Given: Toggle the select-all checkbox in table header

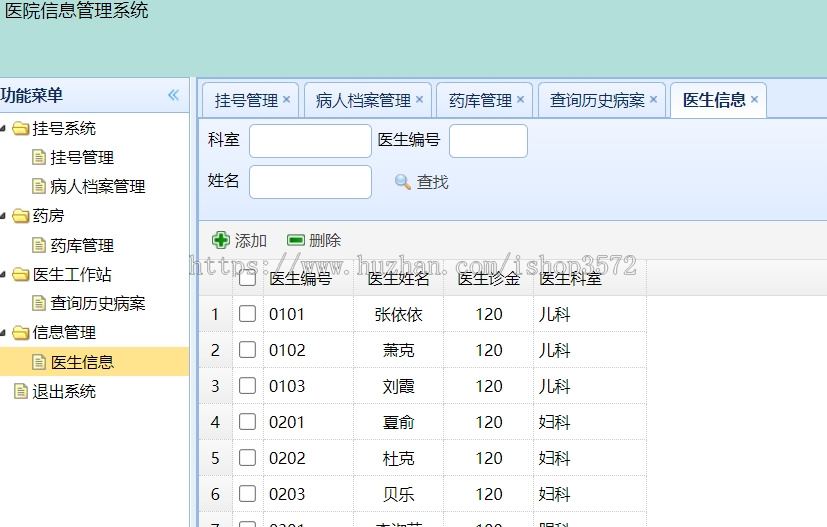Looking at the screenshot, I should [247, 277].
